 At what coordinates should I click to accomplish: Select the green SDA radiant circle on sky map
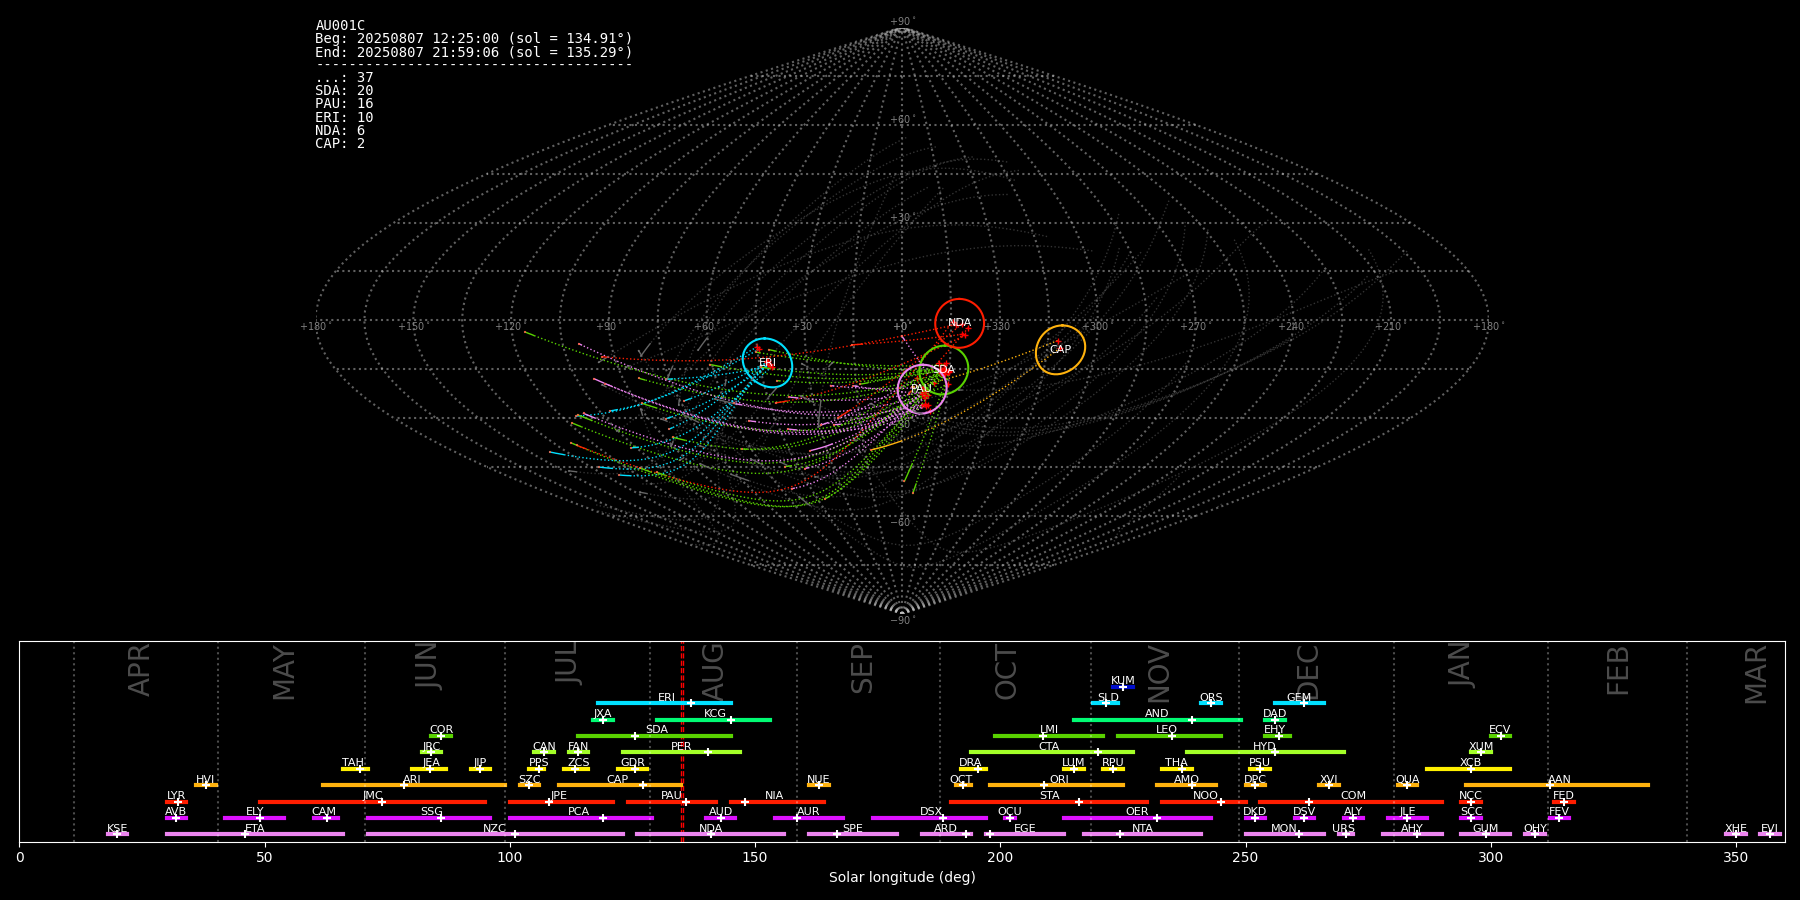point(943,370)
